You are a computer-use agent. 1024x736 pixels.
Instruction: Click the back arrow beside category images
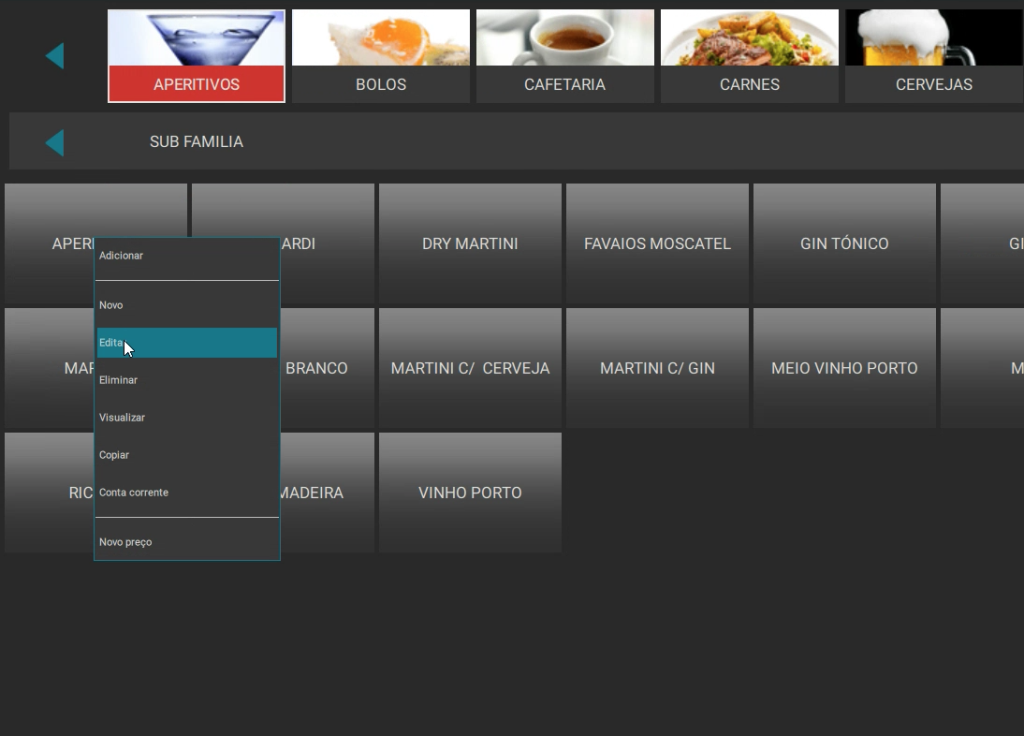click(55, 56)
